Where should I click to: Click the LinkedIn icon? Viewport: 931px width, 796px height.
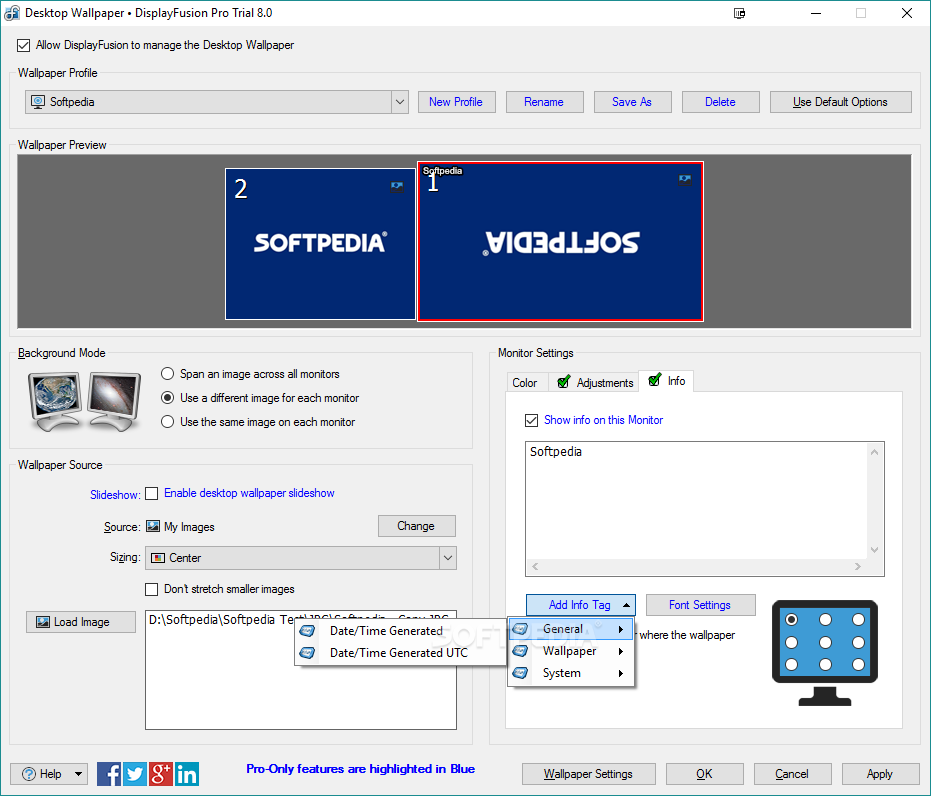(187, 774)
